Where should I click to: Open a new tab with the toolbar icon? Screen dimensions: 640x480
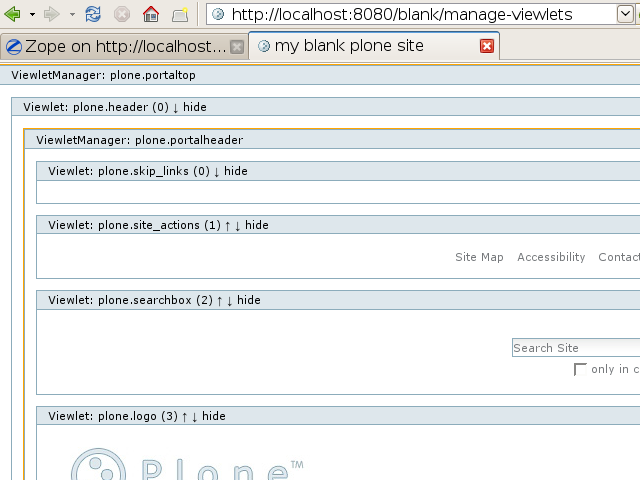click(x=180, y=15)
